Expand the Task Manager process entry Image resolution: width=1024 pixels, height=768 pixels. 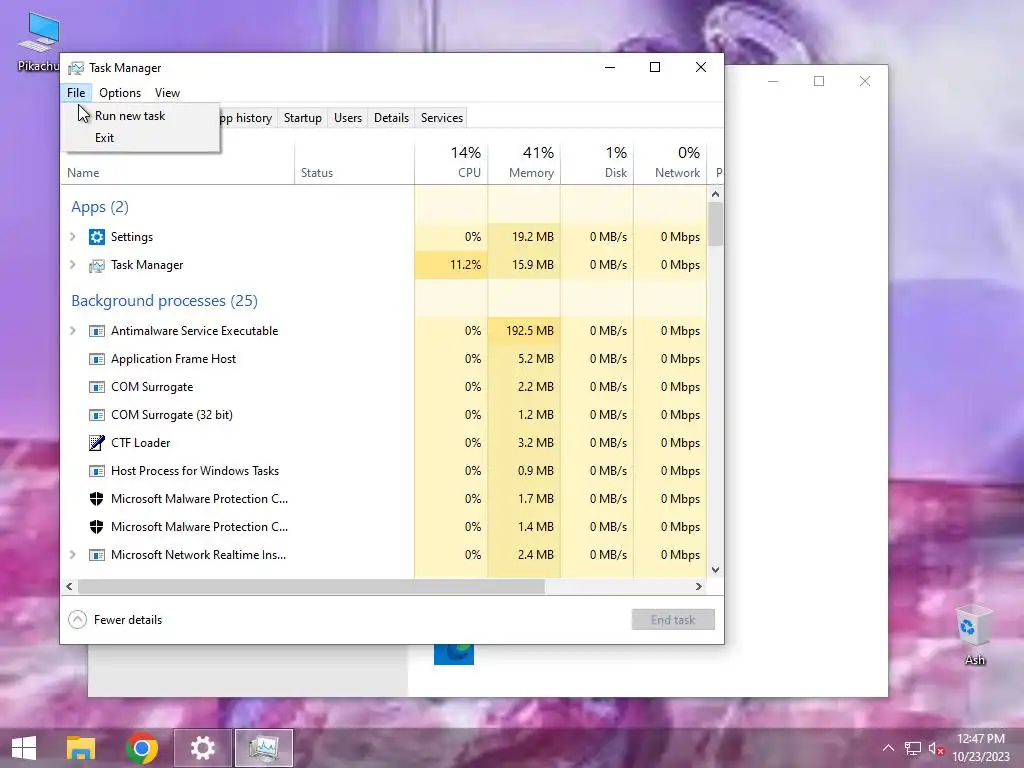point(73,264)
